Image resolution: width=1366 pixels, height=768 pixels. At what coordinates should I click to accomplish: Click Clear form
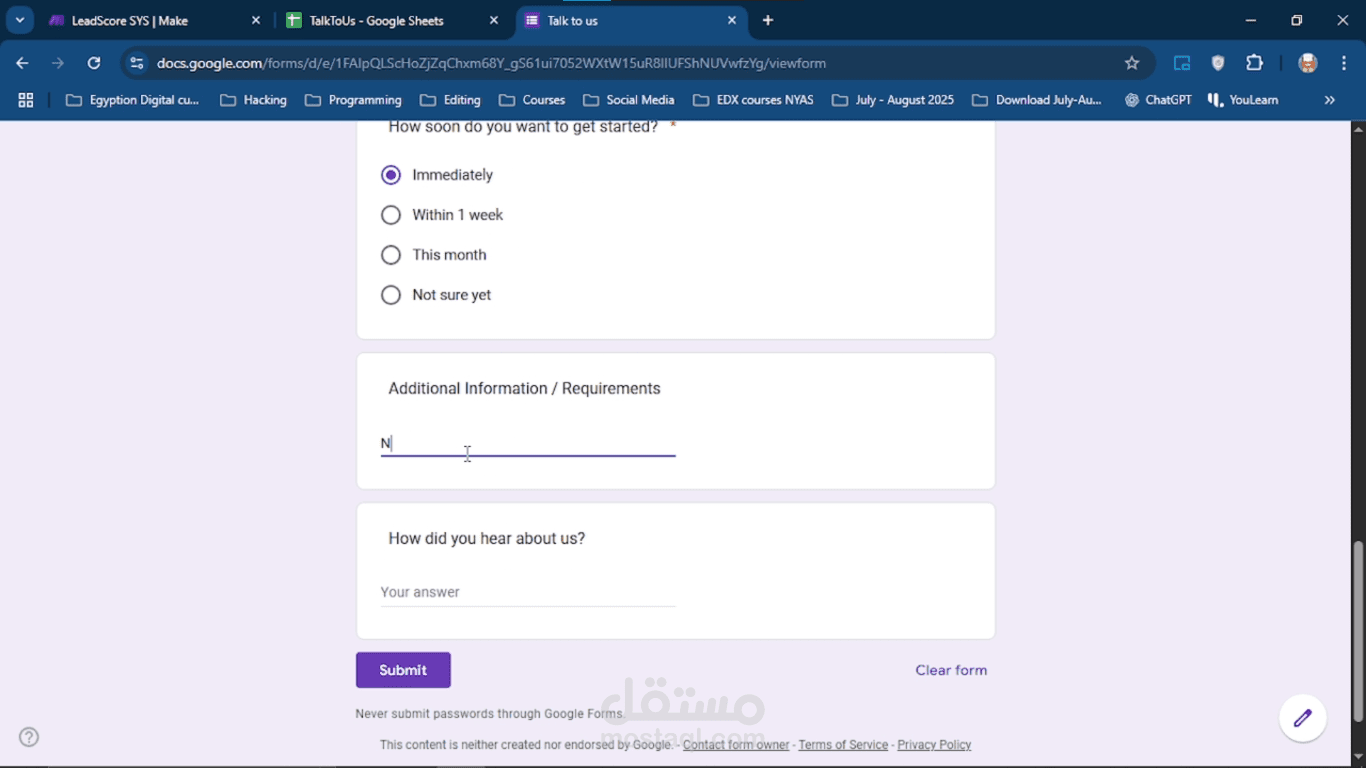click(x=951, y=670)
